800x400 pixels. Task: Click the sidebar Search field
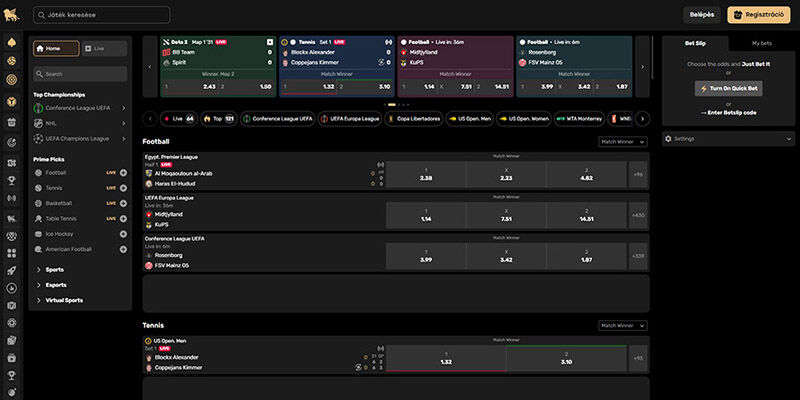click(80, 74)
